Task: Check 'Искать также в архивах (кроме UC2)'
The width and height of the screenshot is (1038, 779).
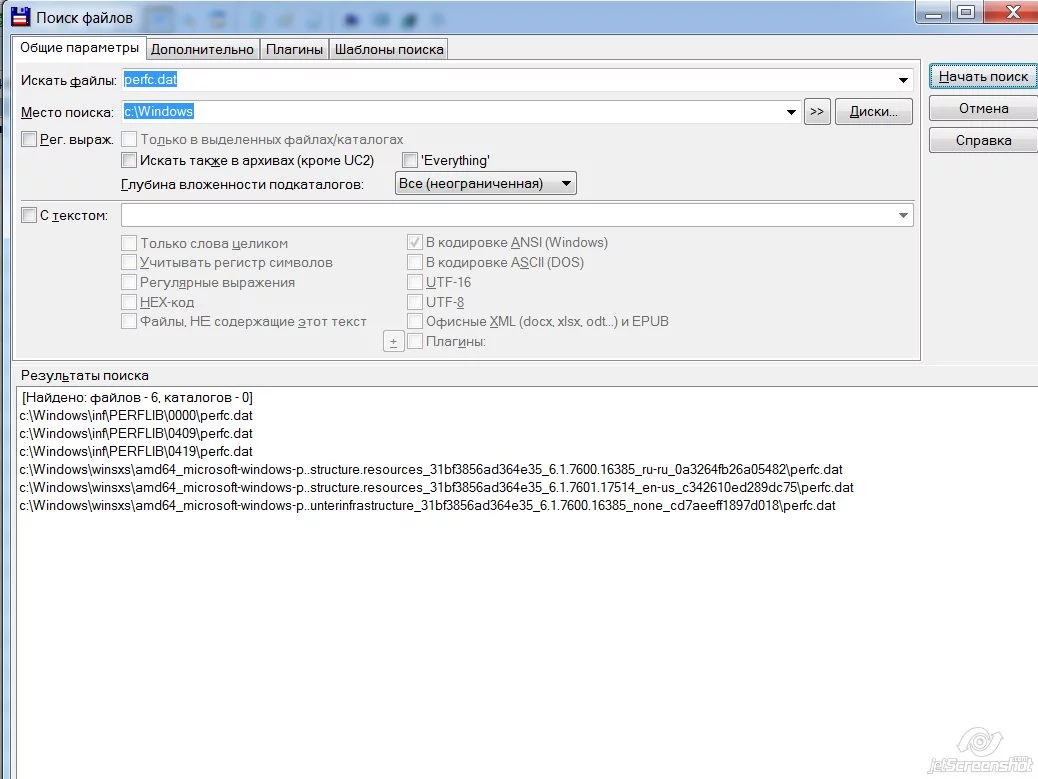Action: pyautogui.click(x=129, y=160)
